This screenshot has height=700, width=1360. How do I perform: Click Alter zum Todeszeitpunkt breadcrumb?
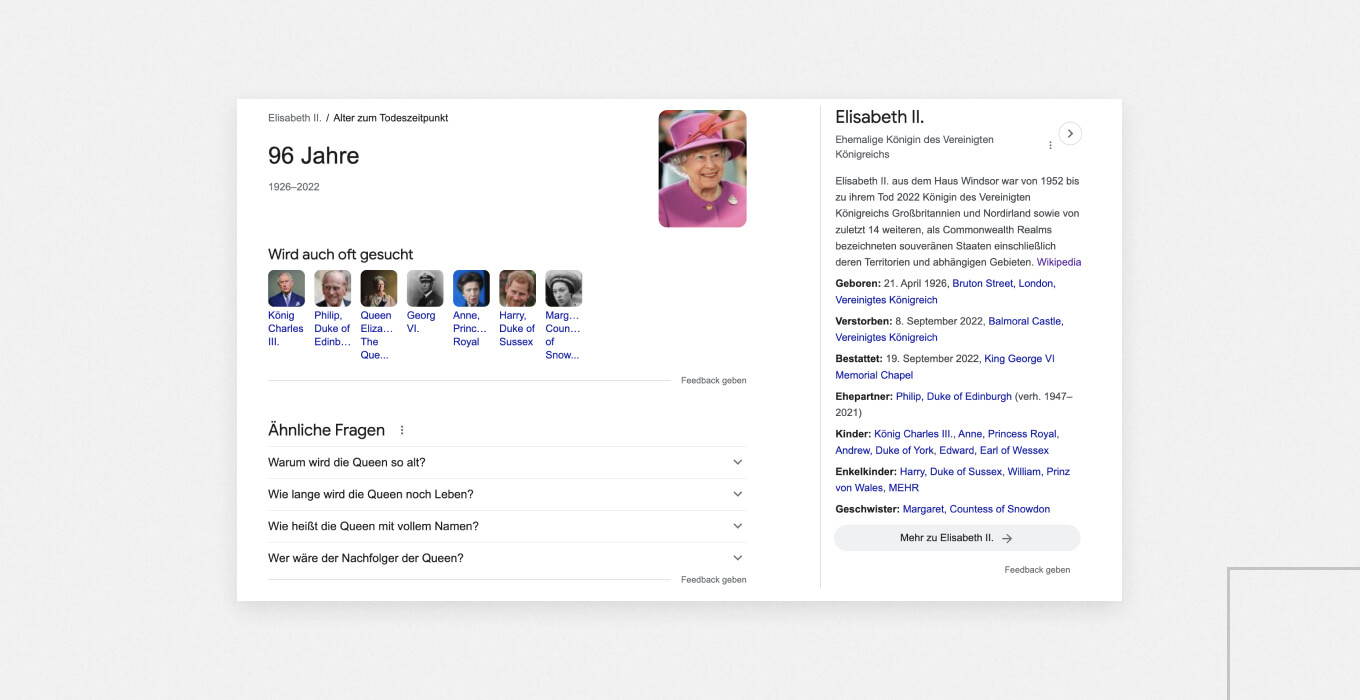click(x=391, y=118)
